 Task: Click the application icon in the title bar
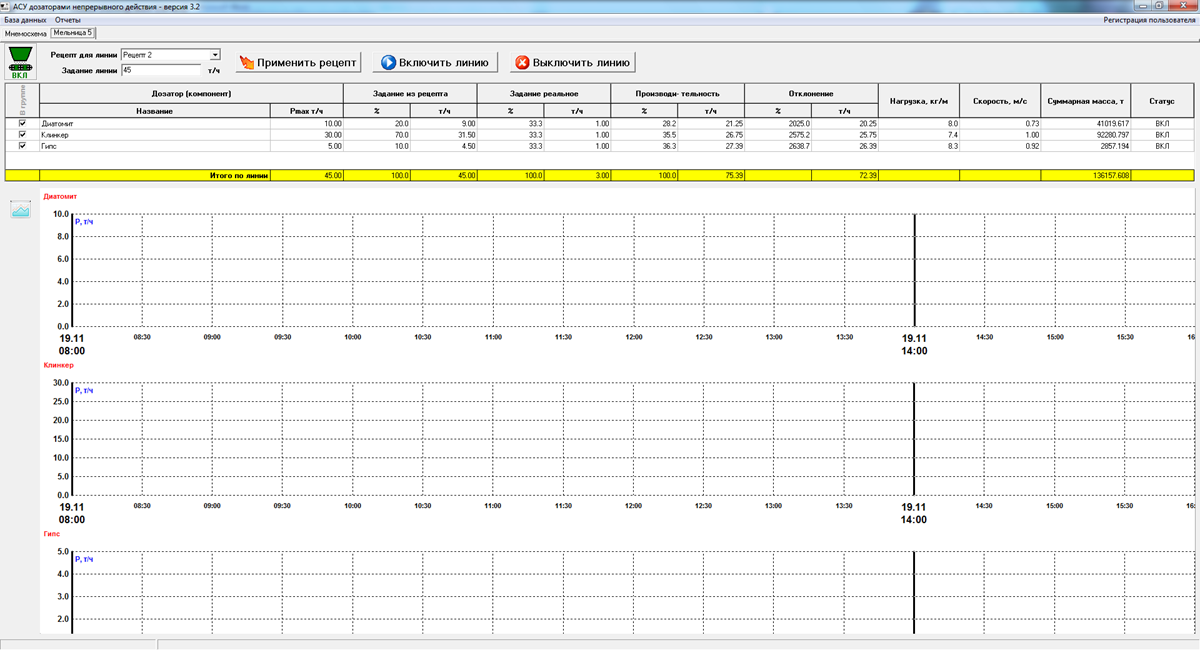pyautogui.click(x=7, y=6)
